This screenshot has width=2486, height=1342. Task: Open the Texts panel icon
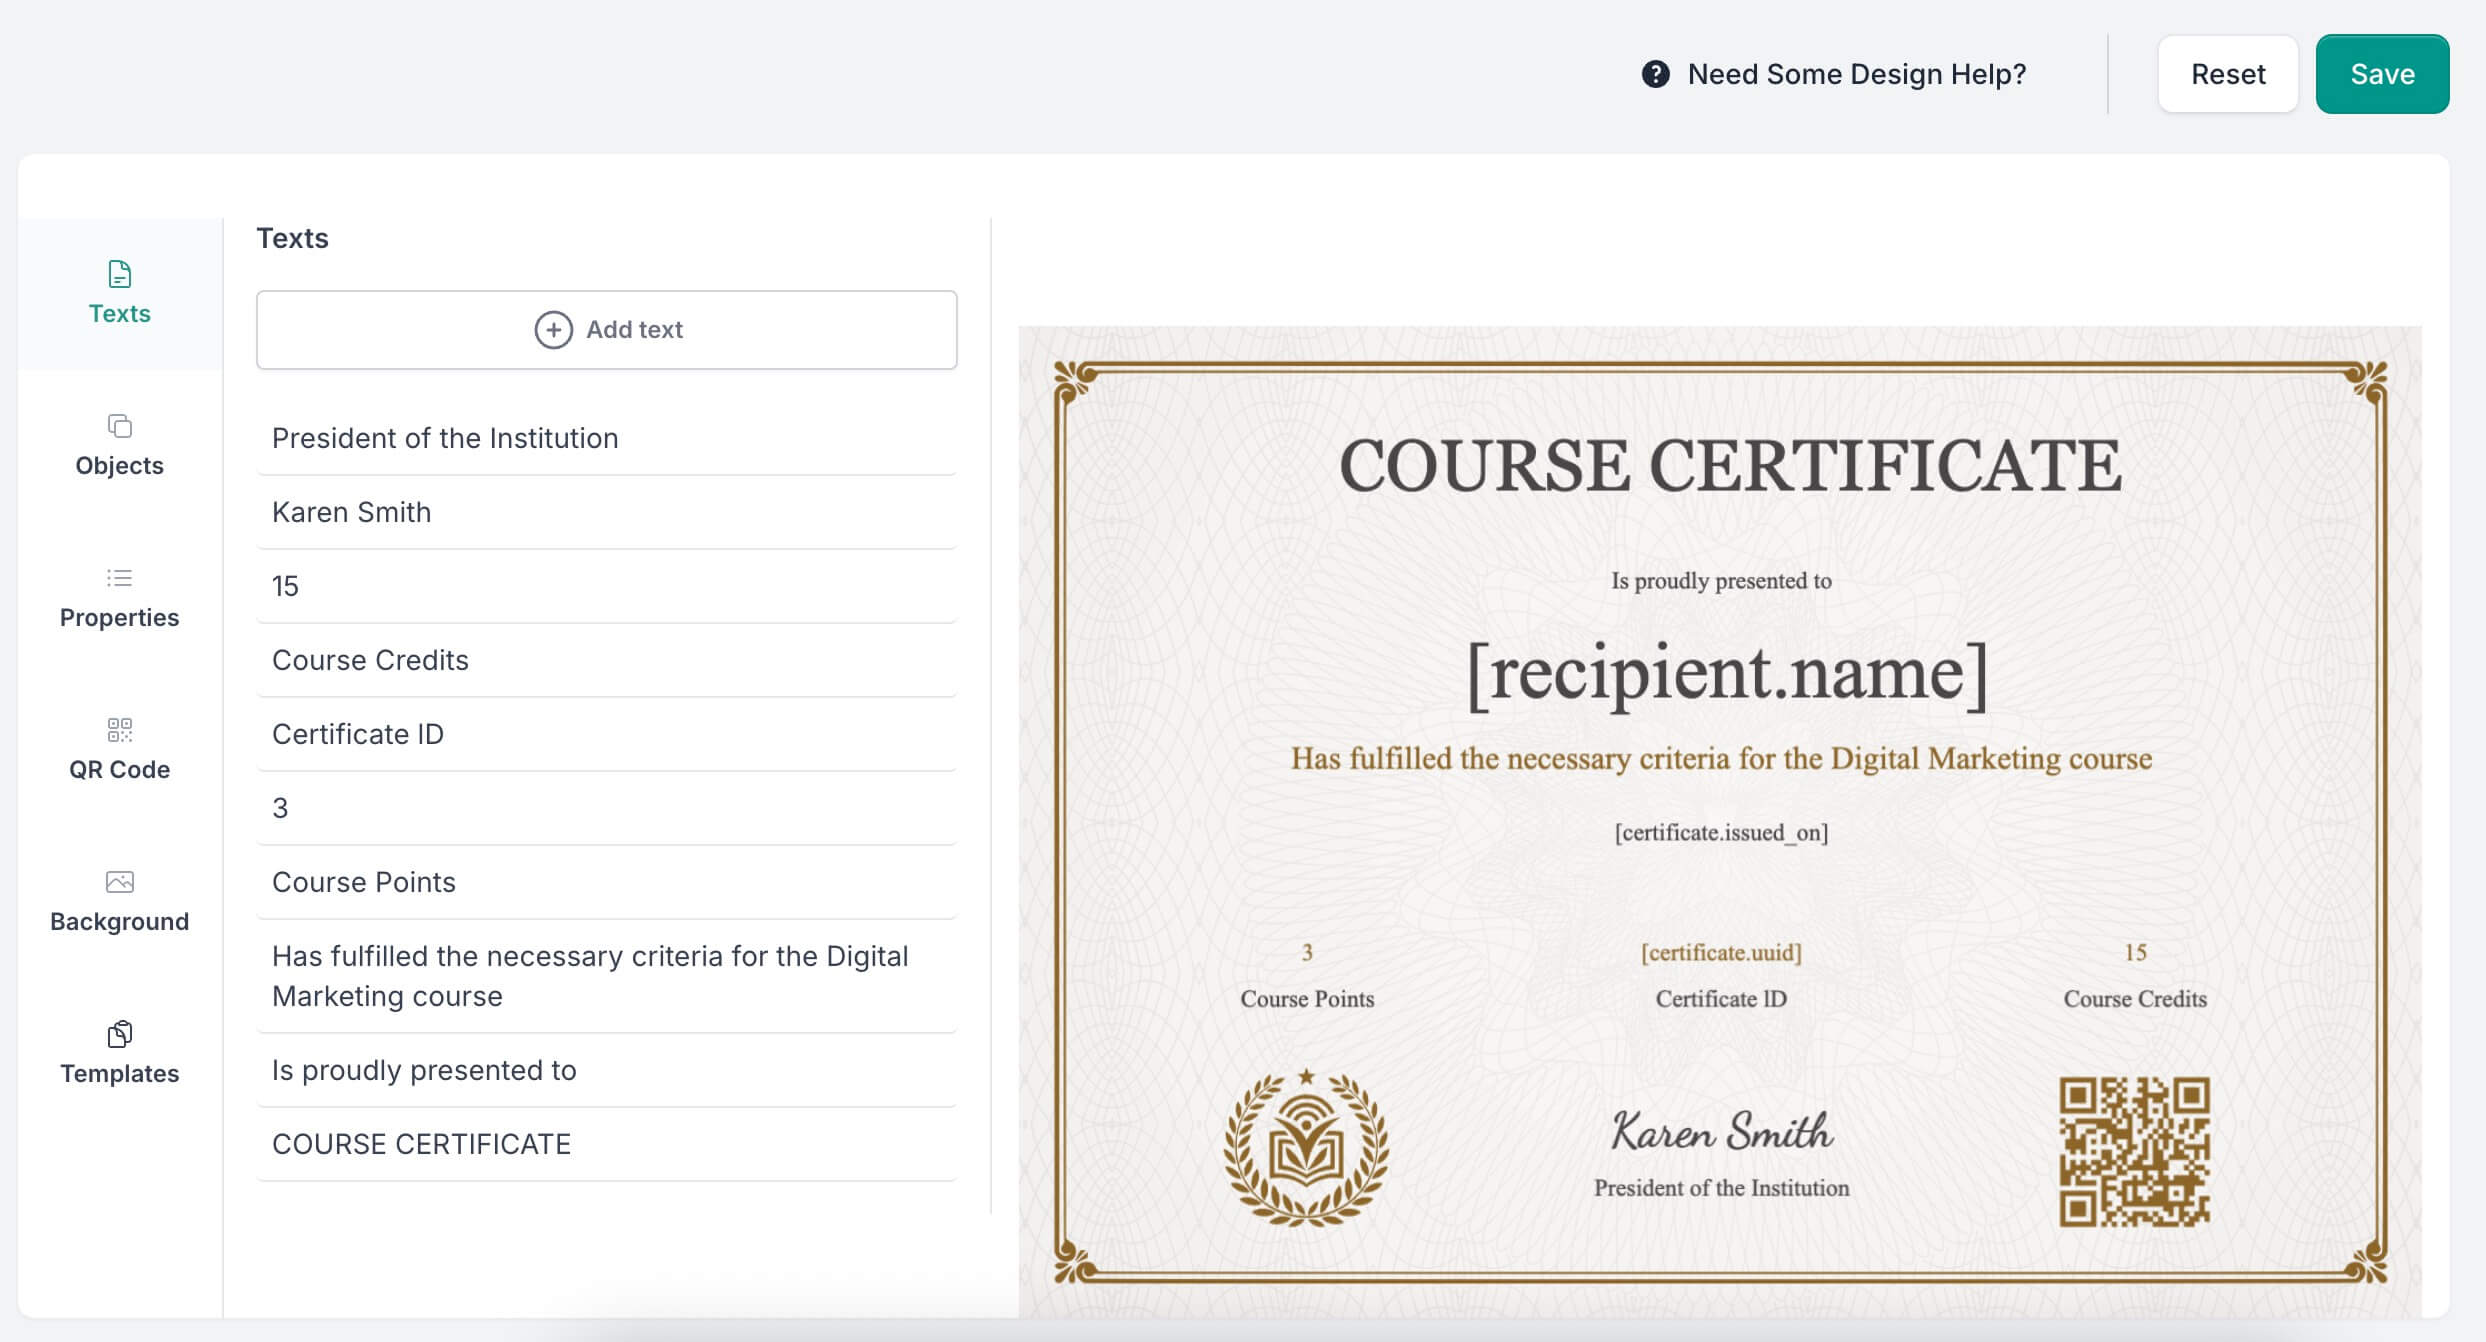click(119, 274)
